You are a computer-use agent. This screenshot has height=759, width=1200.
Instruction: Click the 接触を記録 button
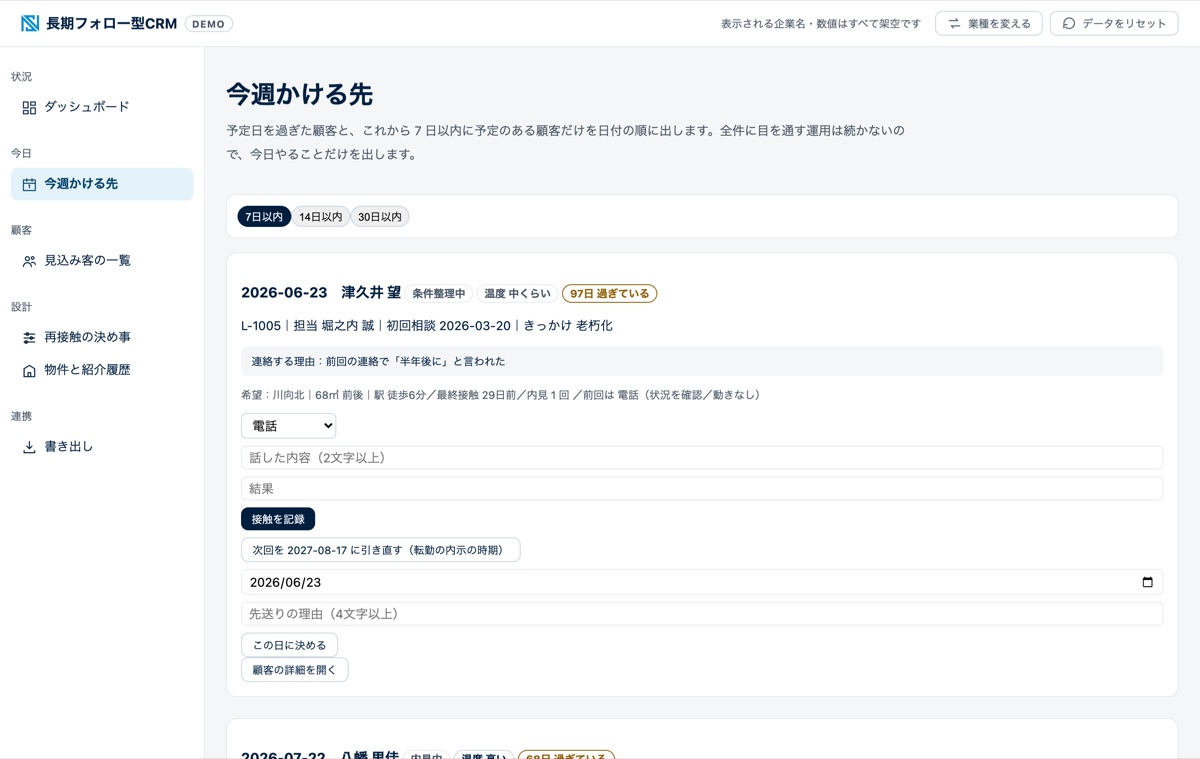click(x=278, y=519)
